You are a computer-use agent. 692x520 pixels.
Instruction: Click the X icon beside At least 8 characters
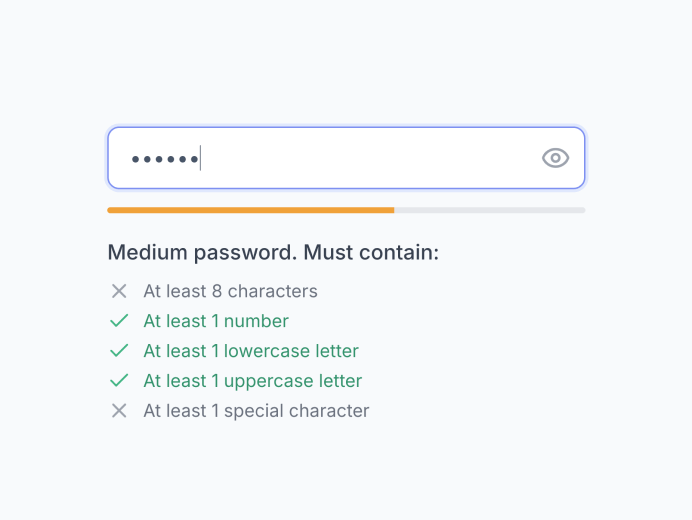119,291
